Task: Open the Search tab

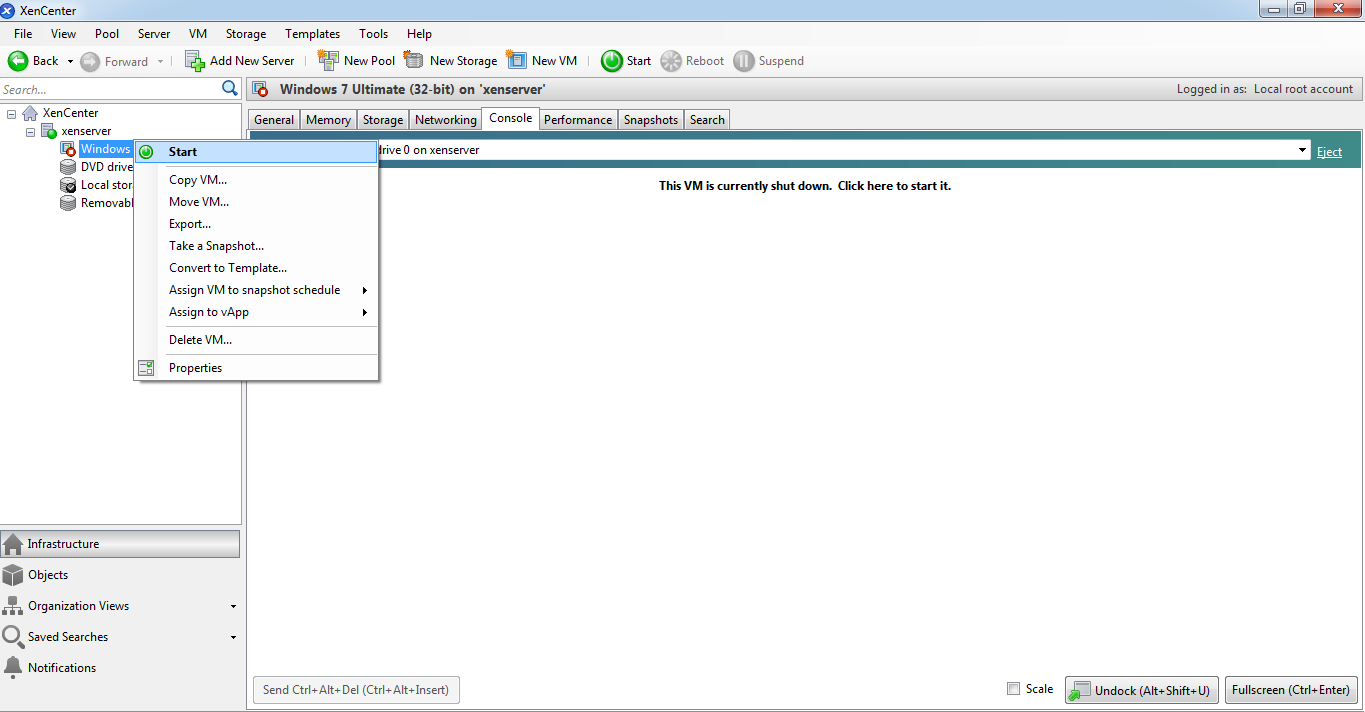Action: coord(707,120)
